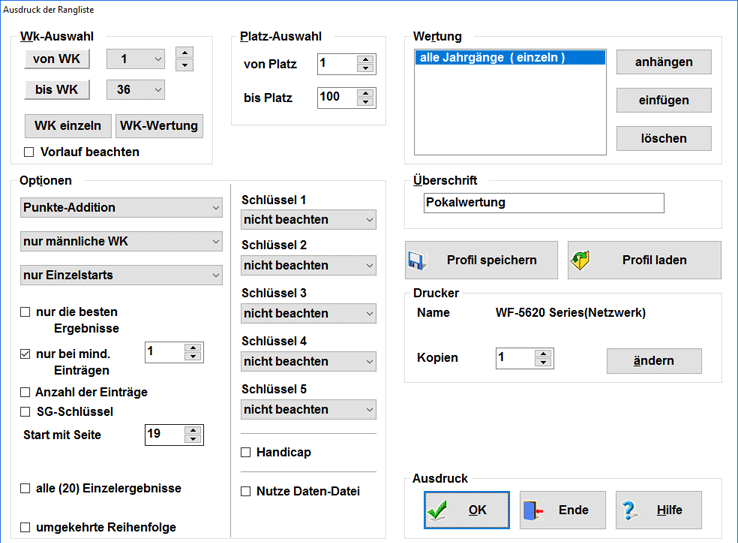The image size is (738, 543).
Task: Click the WK-Wertung button
Action: coord(159,126)
